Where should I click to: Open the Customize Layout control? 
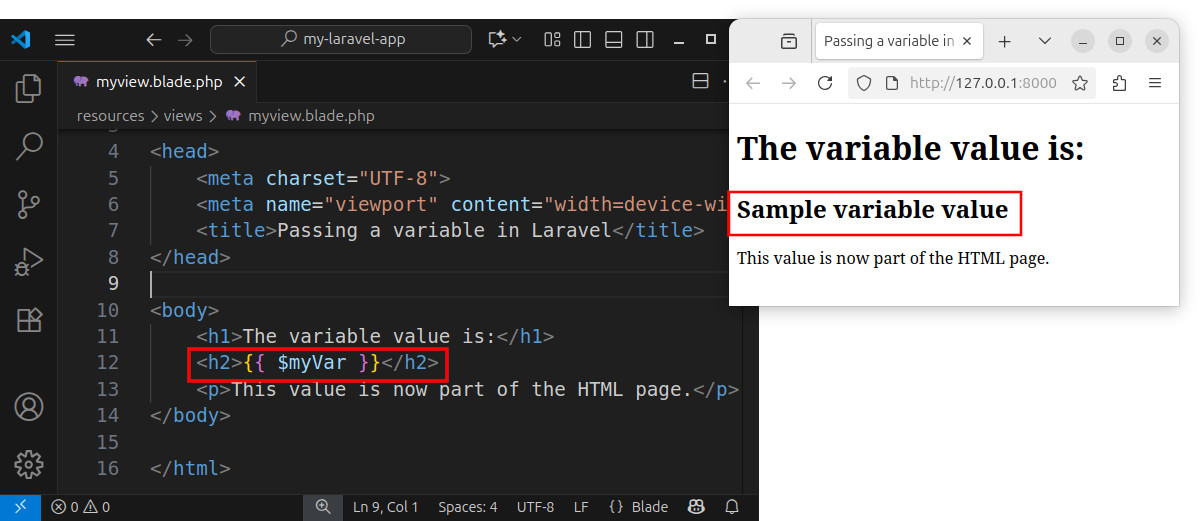pos(552,40)
